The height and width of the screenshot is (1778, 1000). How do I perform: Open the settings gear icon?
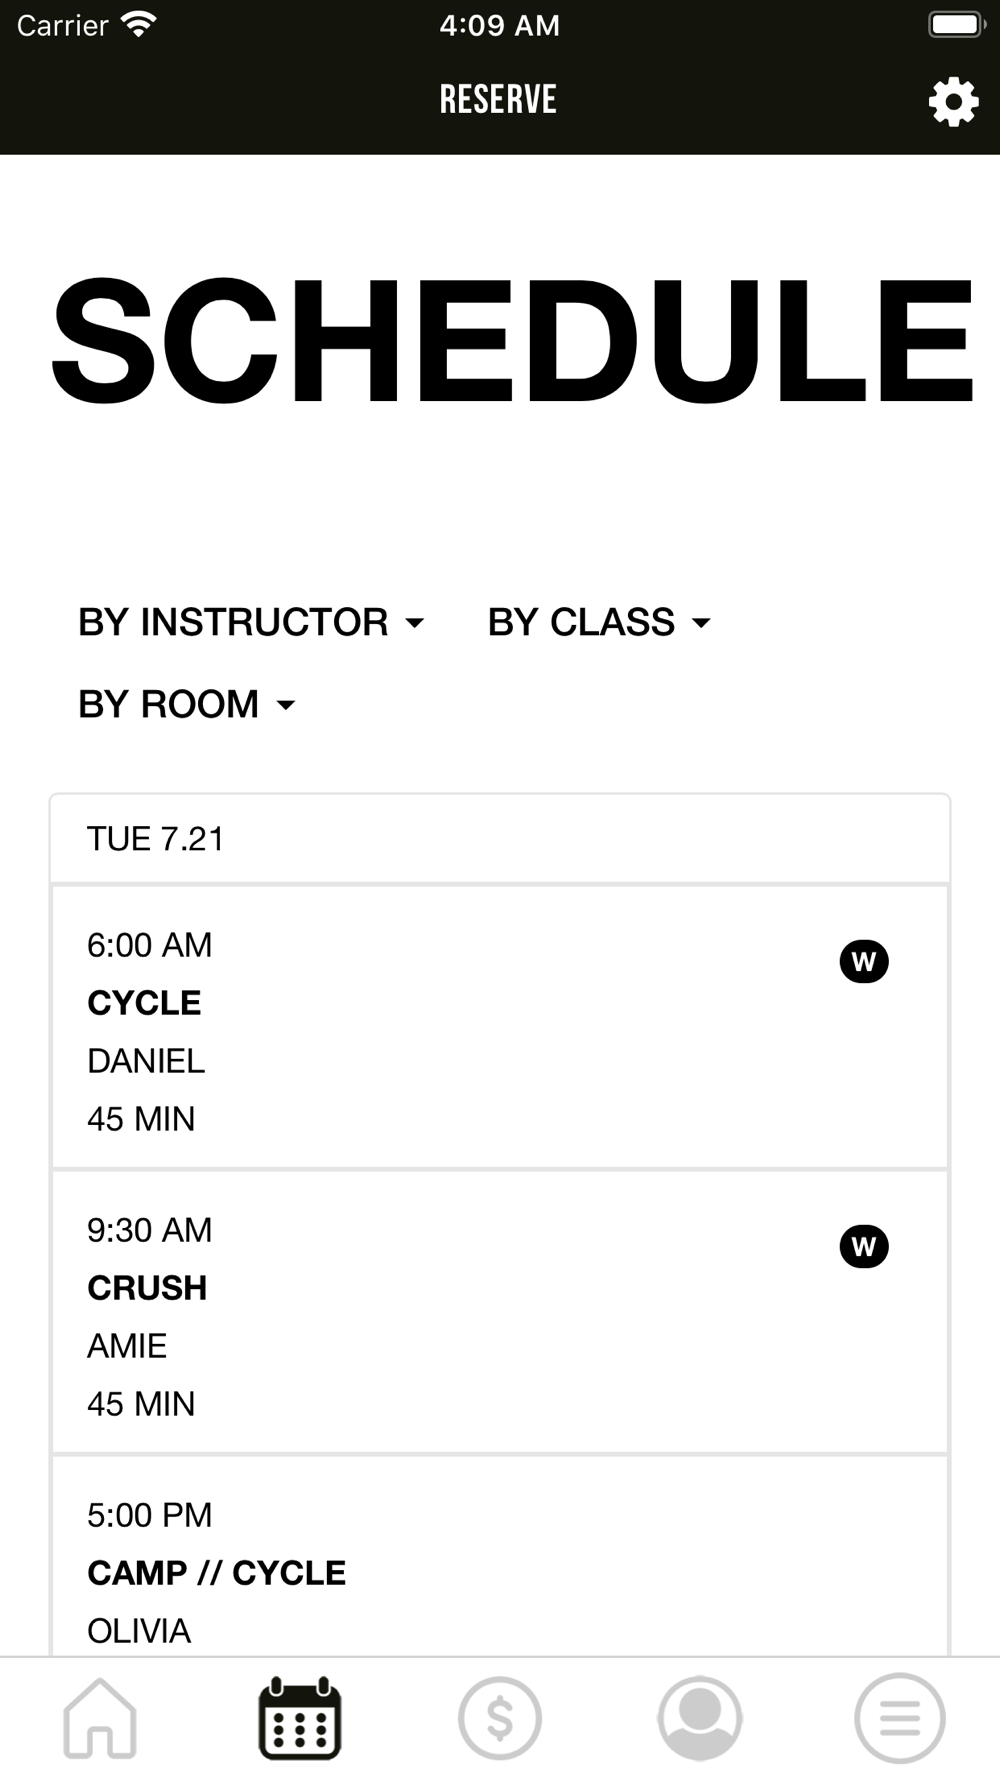coord(953,101)
